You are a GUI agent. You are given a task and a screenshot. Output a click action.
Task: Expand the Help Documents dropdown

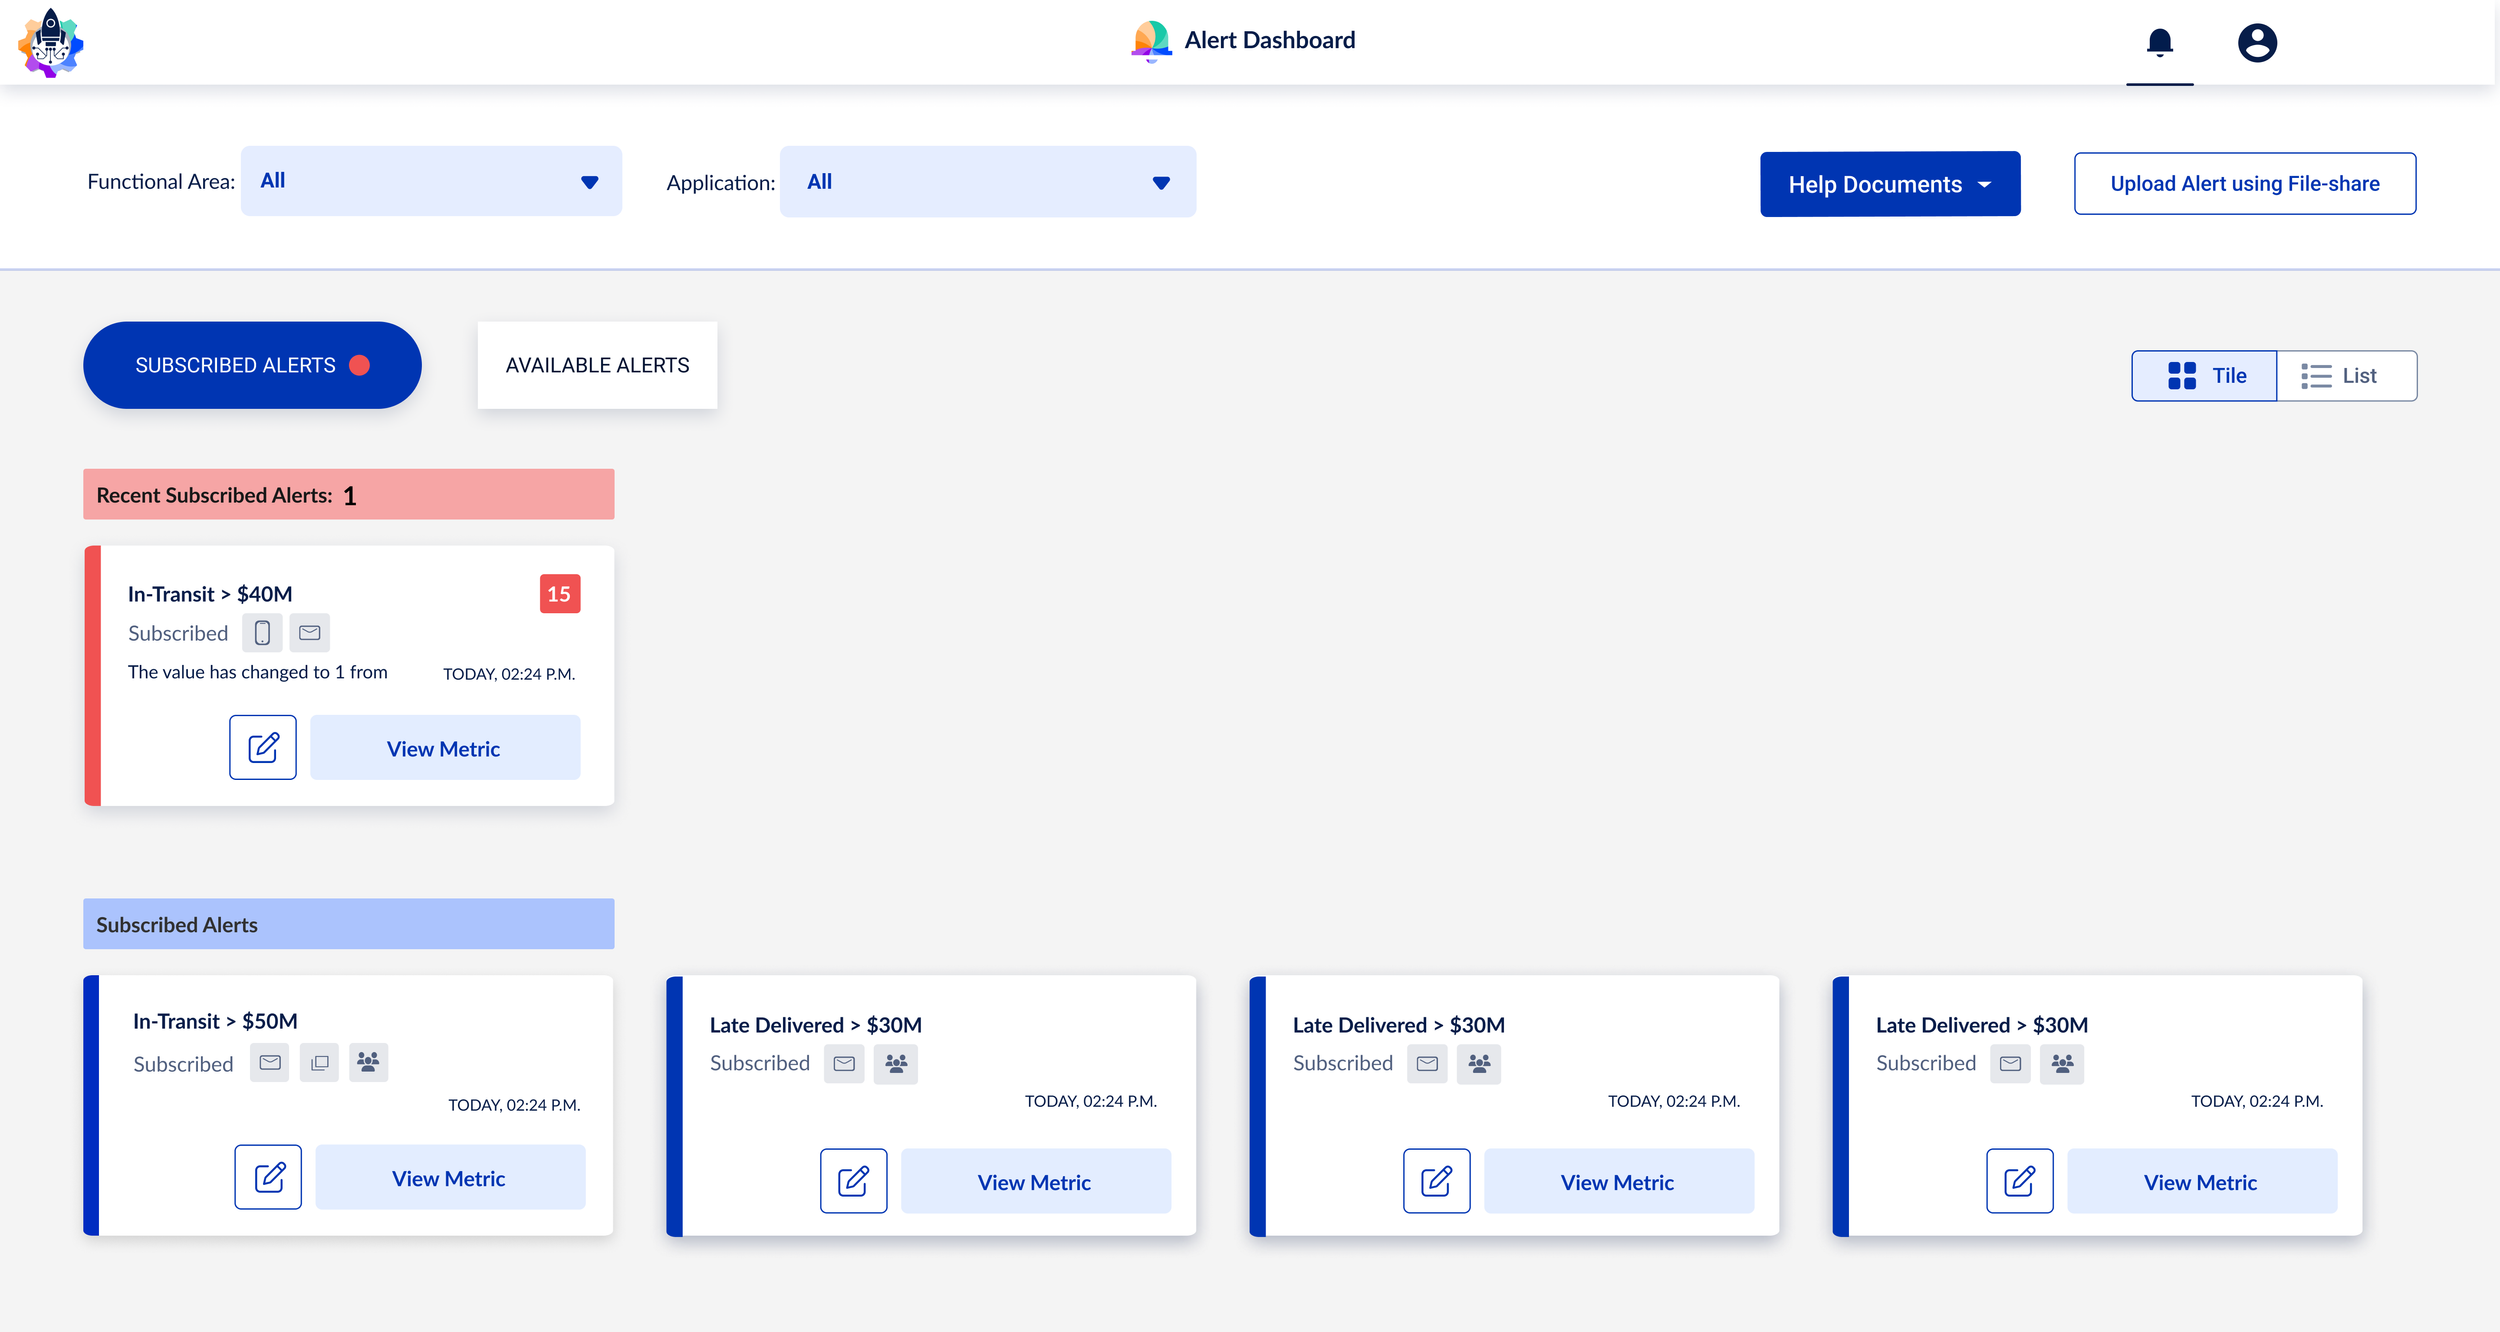(1890, 183)
